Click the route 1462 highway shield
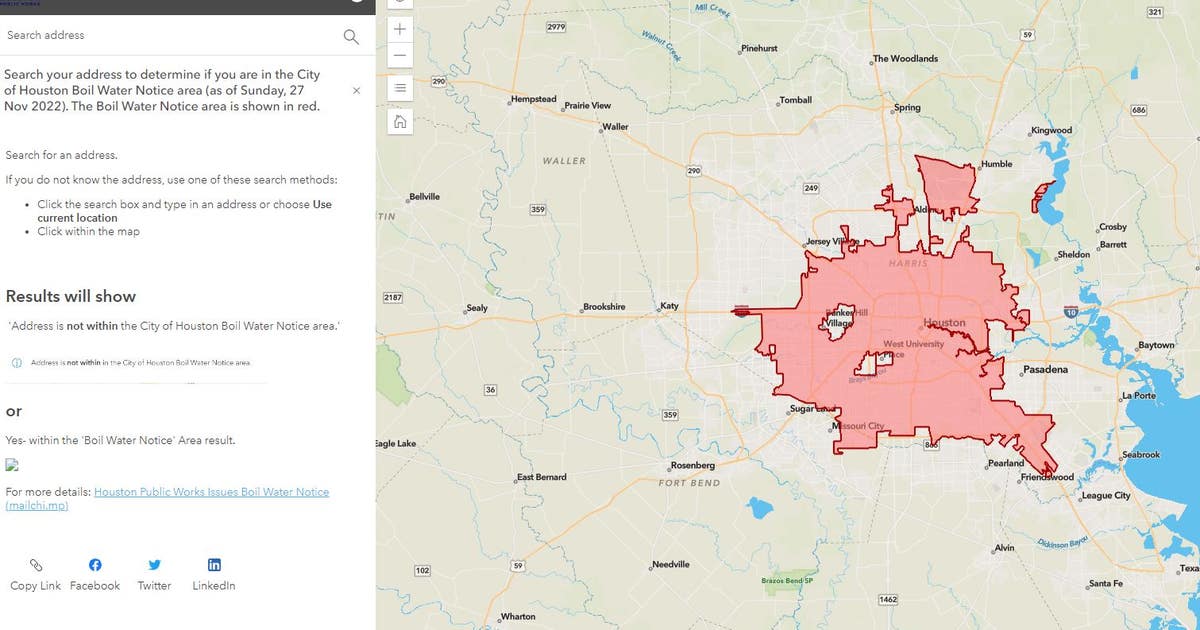1200x630 pixels. [x=888, y=599]
